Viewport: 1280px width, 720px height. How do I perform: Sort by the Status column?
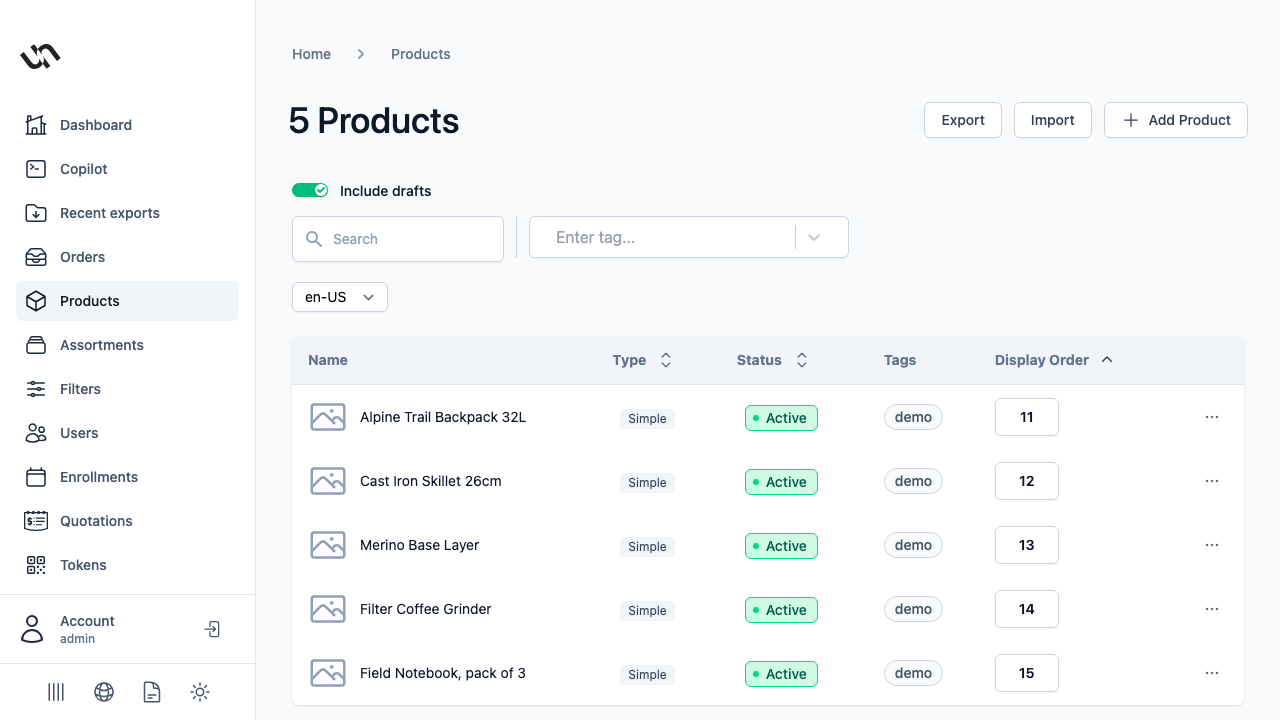pyautogui.click(x=772, y=360)
